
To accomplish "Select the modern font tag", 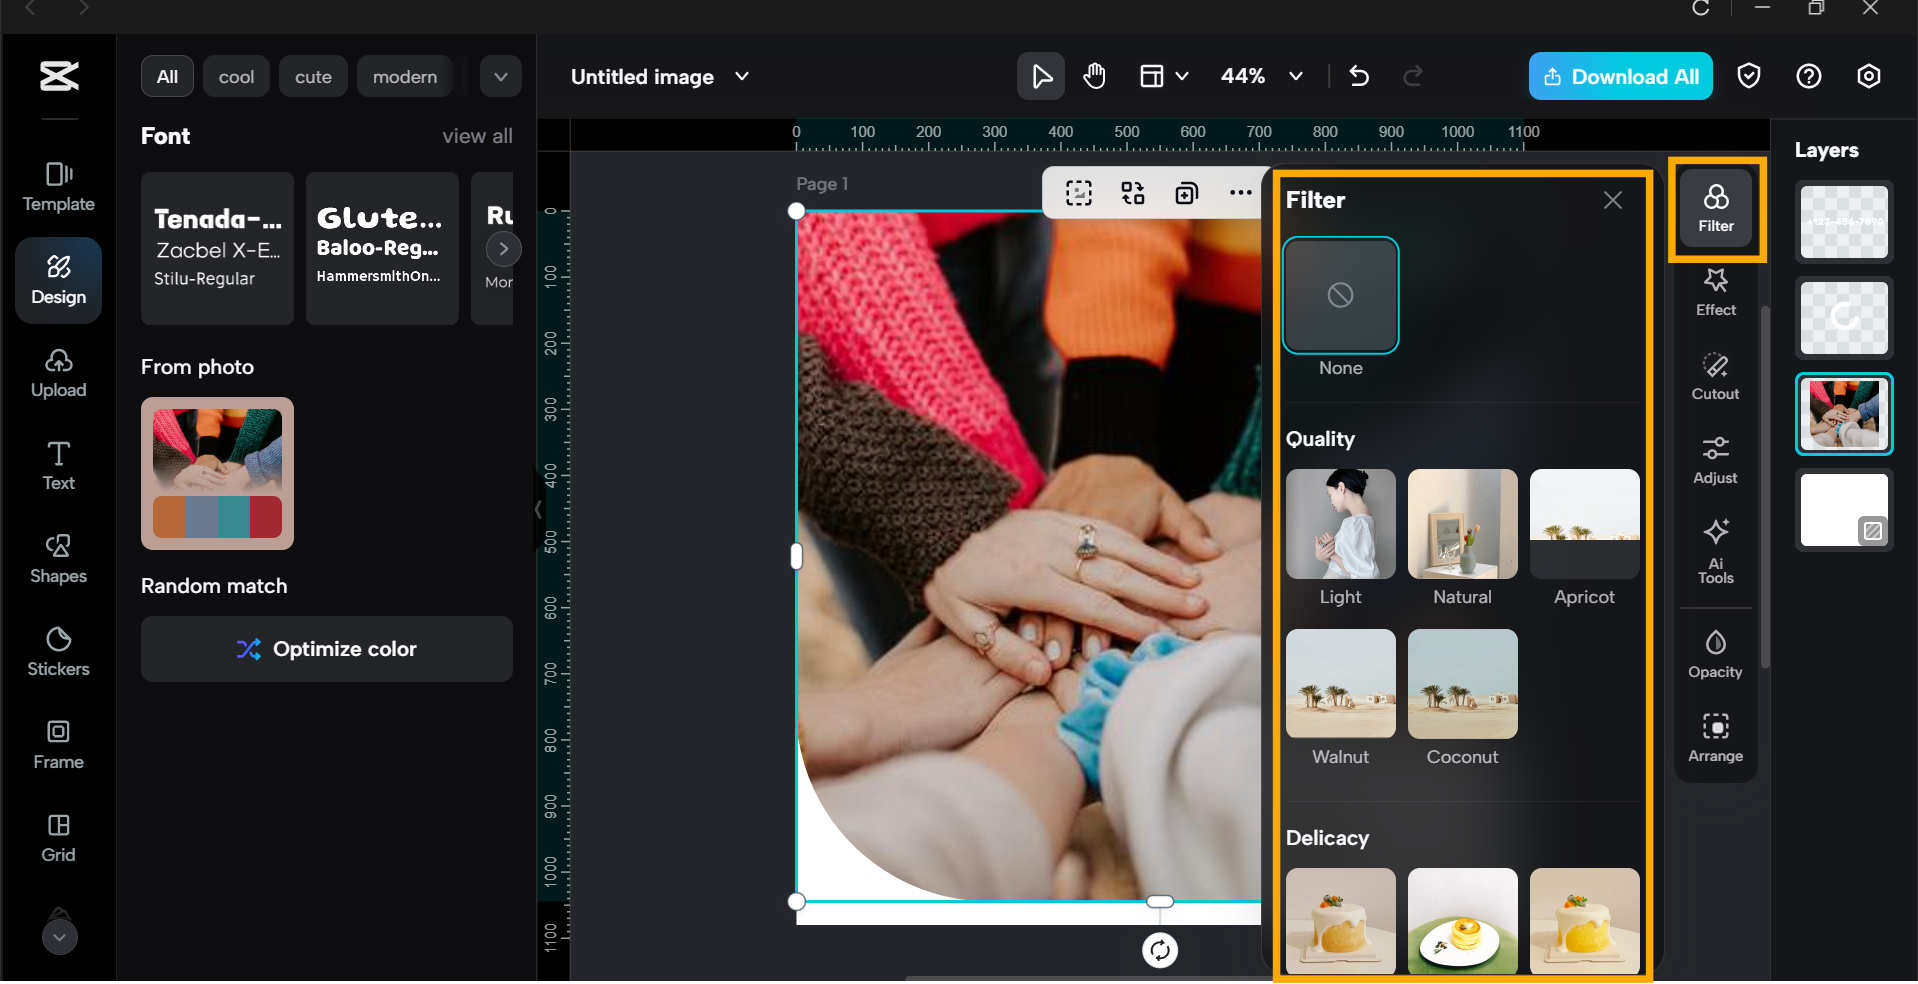I will point(405,76).
